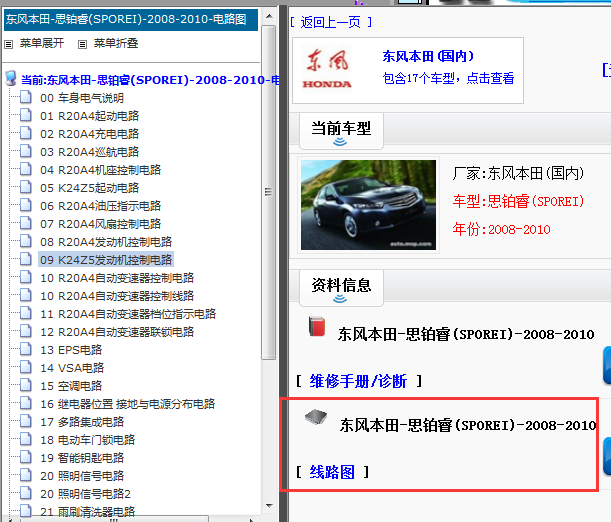Click page icon beside 18 电动车门锁电路

[x=26, y=439]
